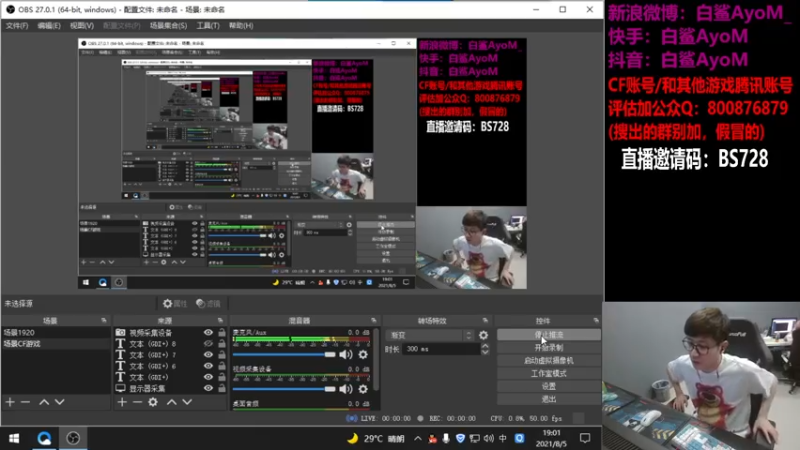Screen dimensions: 800x450
Task: Open the 视图(V) menu
Action: [82, 26]
